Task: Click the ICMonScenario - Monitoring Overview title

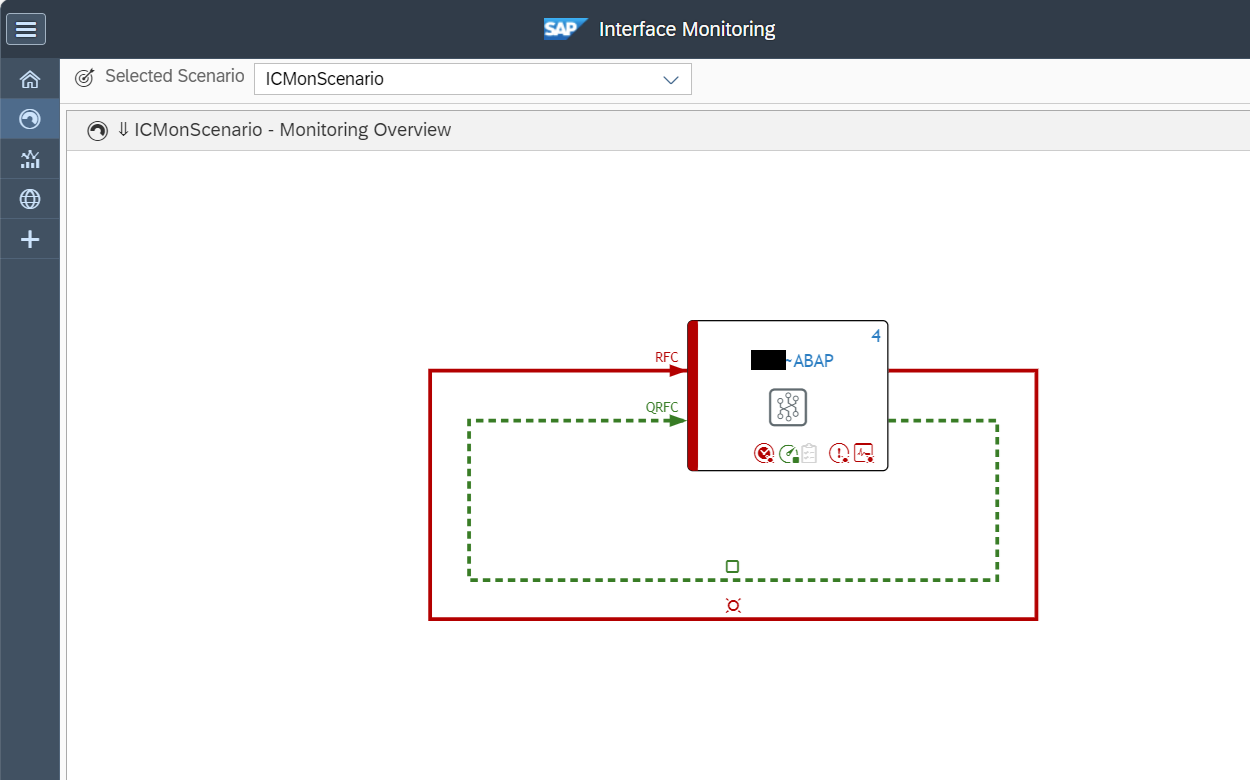Action: (x=293, y=130)
